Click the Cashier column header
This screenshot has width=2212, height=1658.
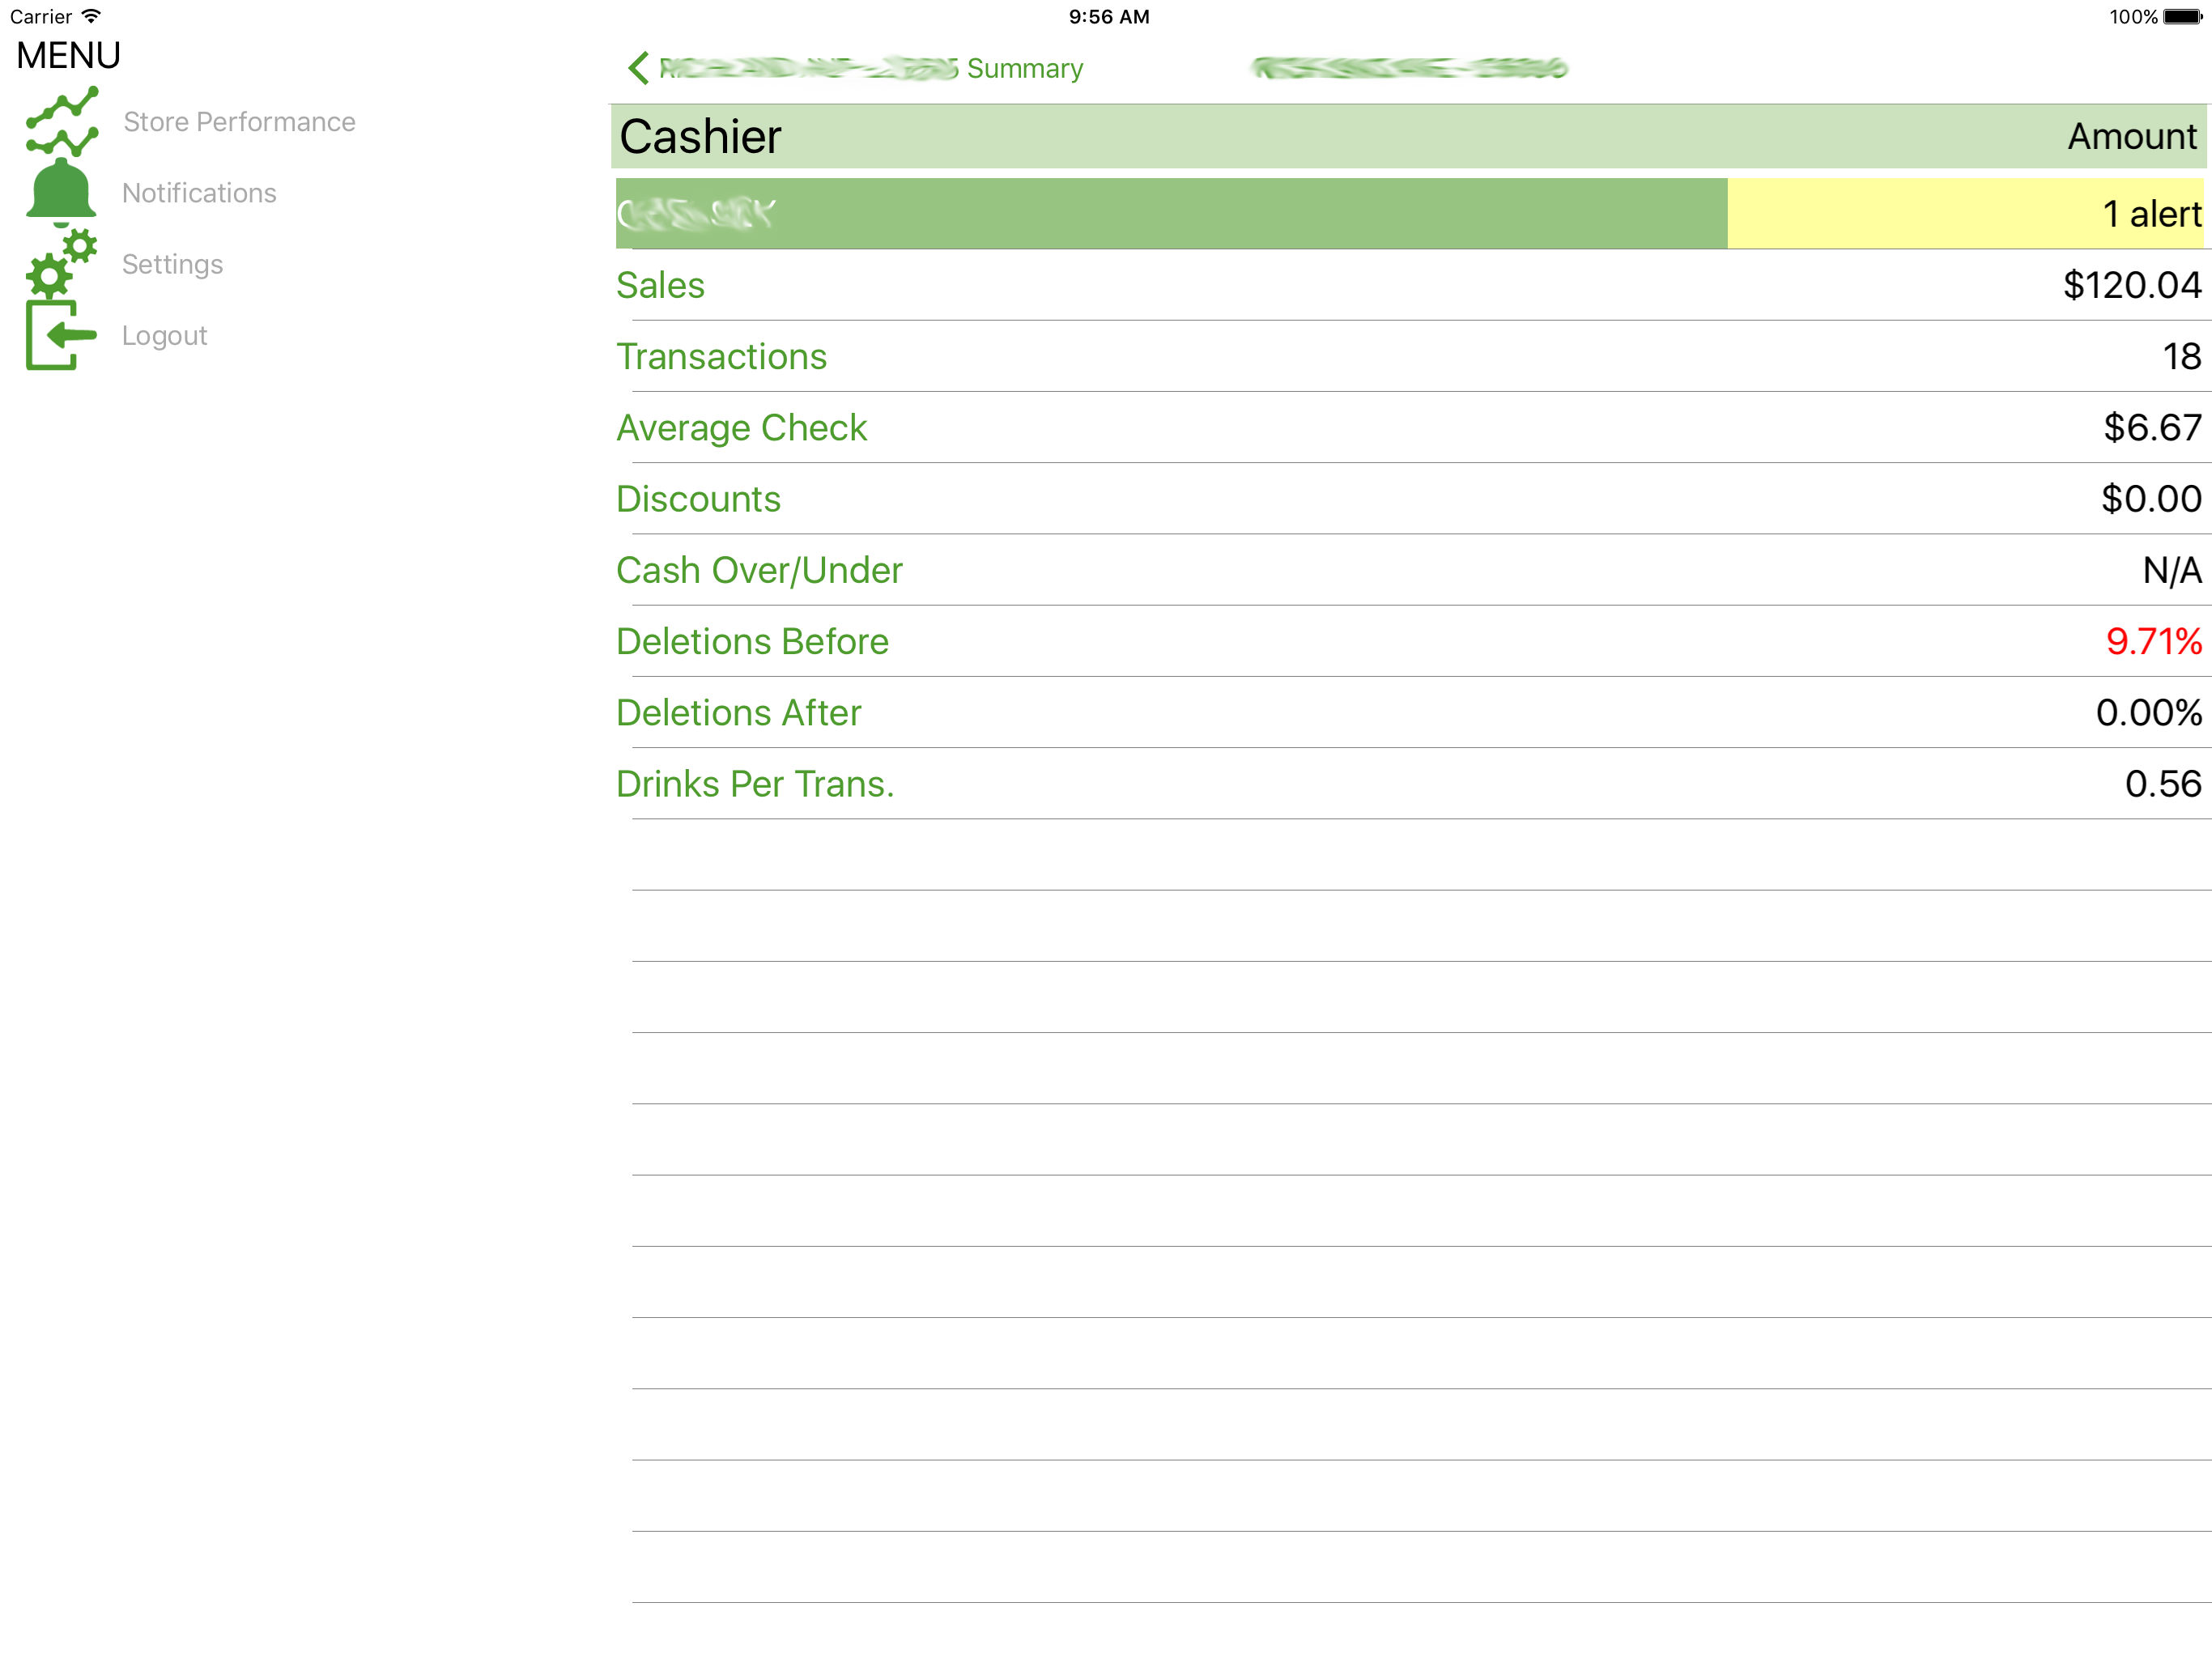click(x=700, y=136)
